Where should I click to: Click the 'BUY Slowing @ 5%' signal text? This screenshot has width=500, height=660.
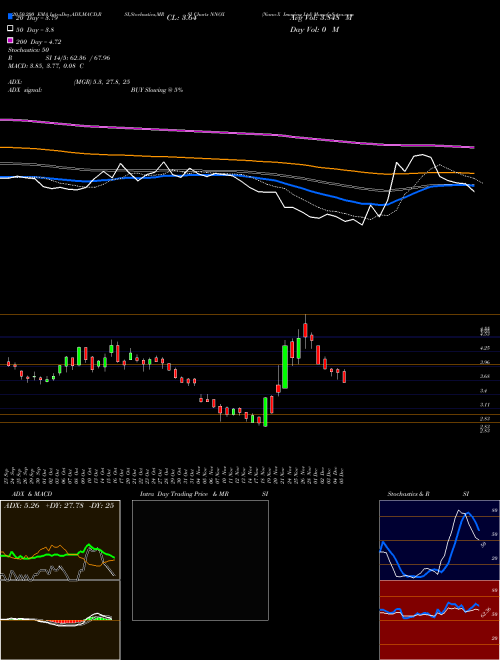(x=157, y=90)
